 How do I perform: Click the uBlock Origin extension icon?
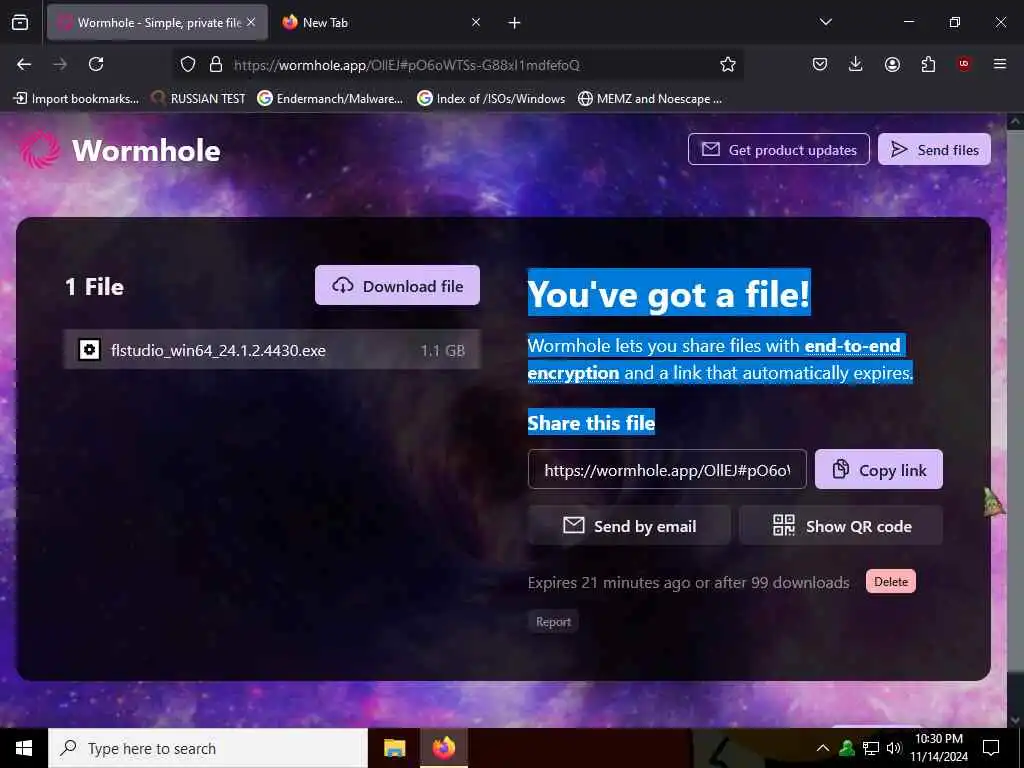(x=964, y=64)
